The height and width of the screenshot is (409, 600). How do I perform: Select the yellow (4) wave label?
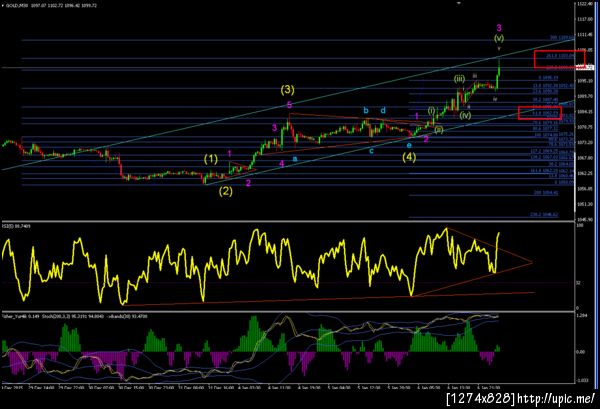click(409, 157)
